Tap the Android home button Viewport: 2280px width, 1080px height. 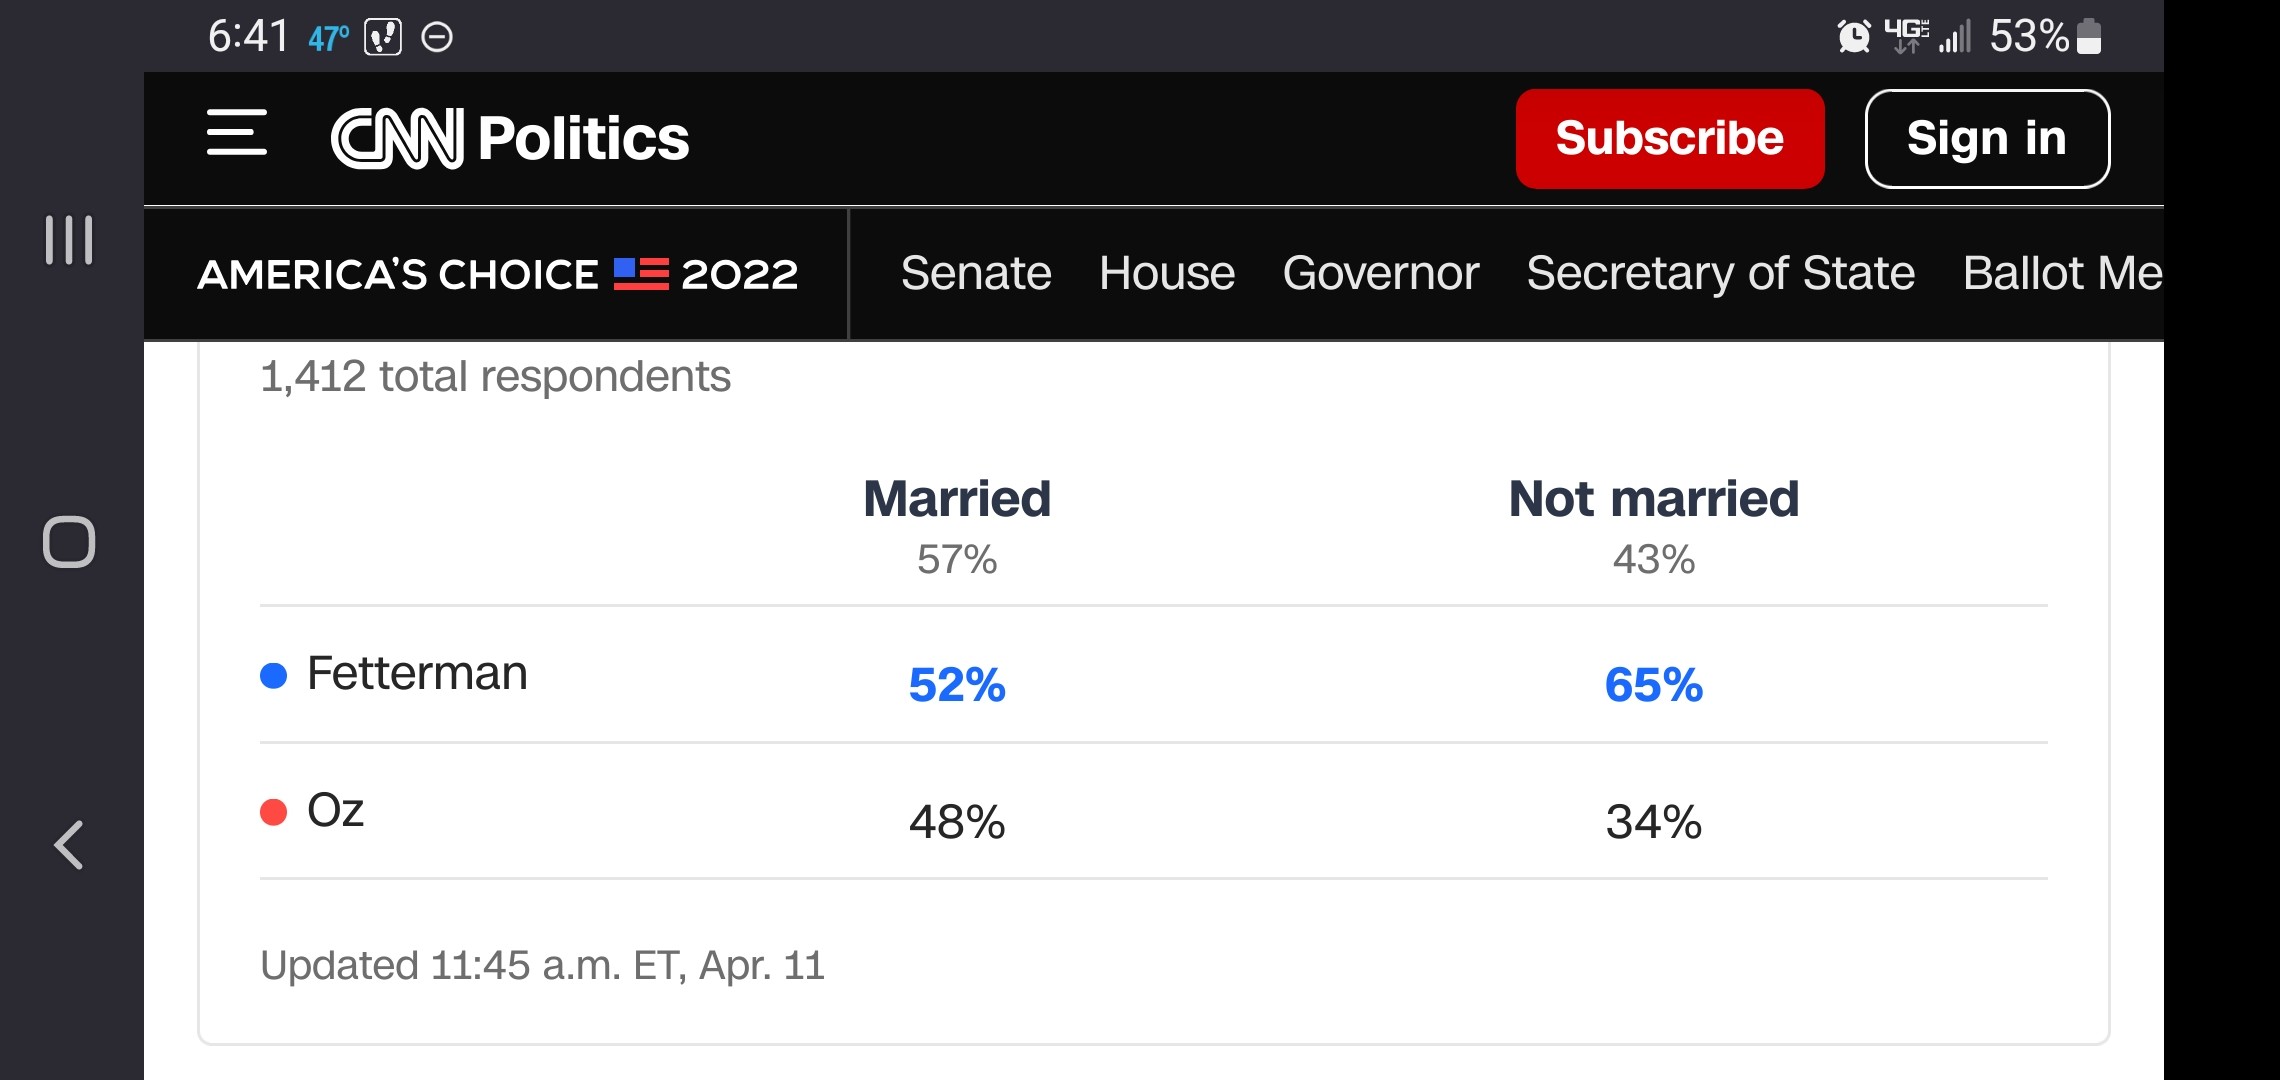(69, 542)
